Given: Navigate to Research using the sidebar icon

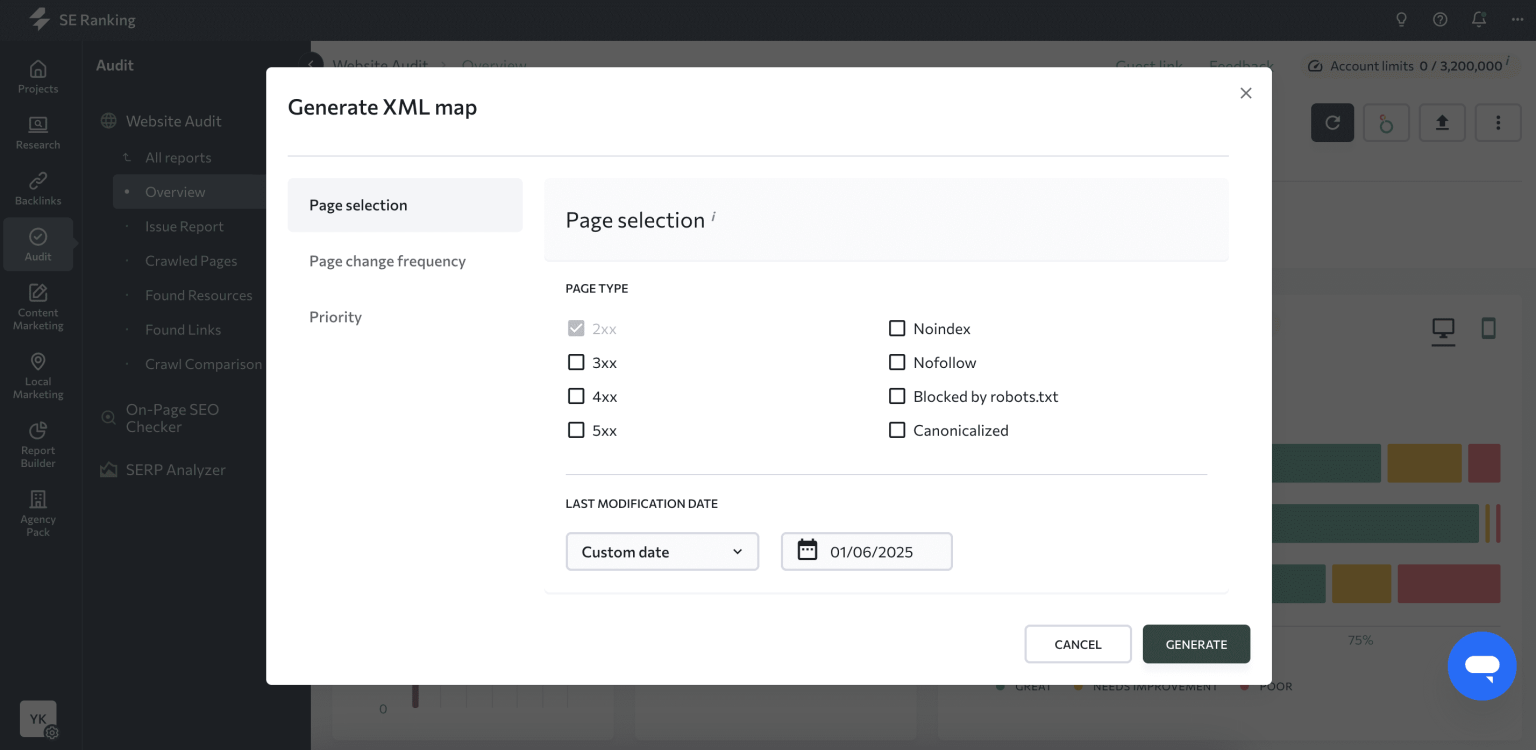Looking at the screenshot, I should click(37, 131).
